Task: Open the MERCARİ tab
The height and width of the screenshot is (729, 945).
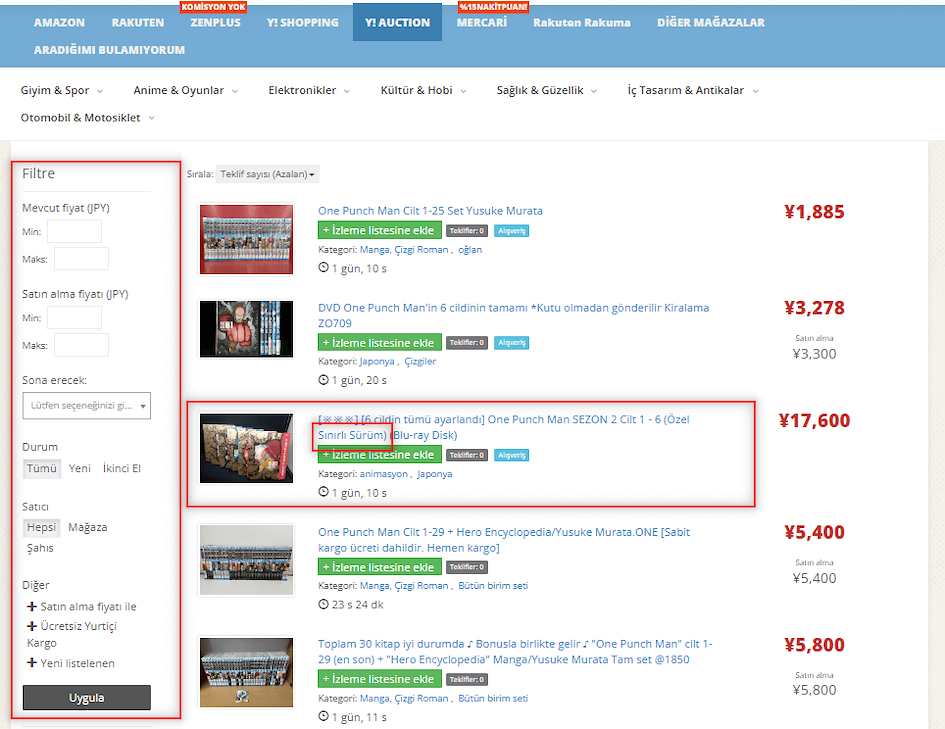Action: coord(482,23)
